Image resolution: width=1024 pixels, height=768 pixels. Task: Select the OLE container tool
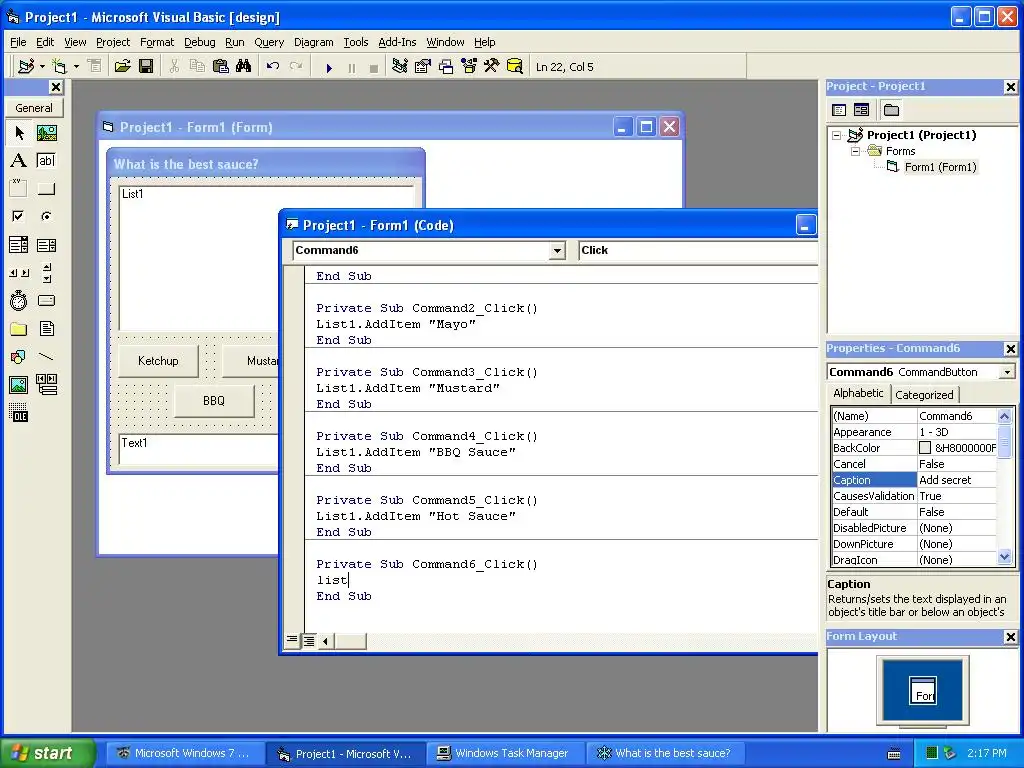[x=19, y=413]
